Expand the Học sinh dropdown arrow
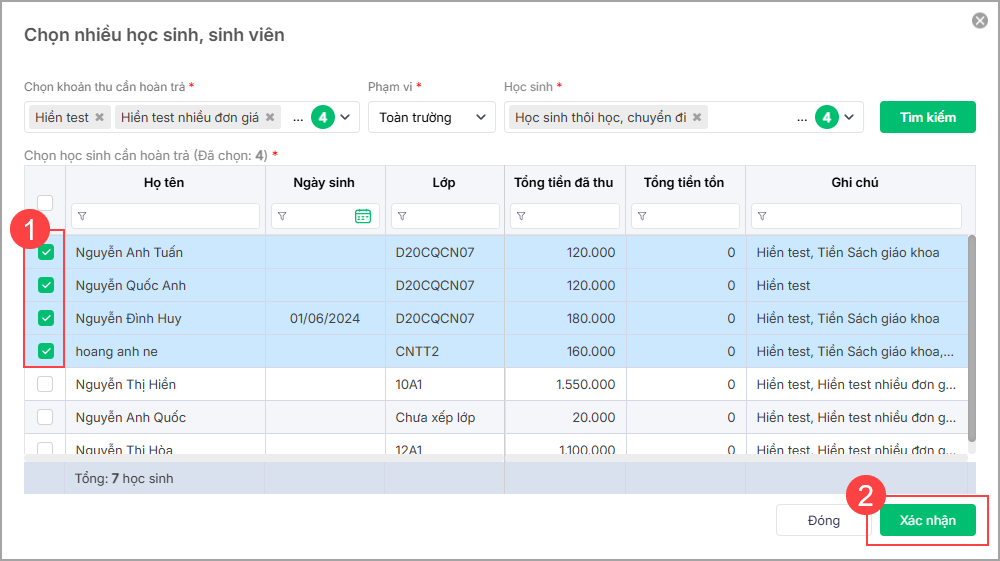This screenshot has width=1000, height=561. click(850, 117)
